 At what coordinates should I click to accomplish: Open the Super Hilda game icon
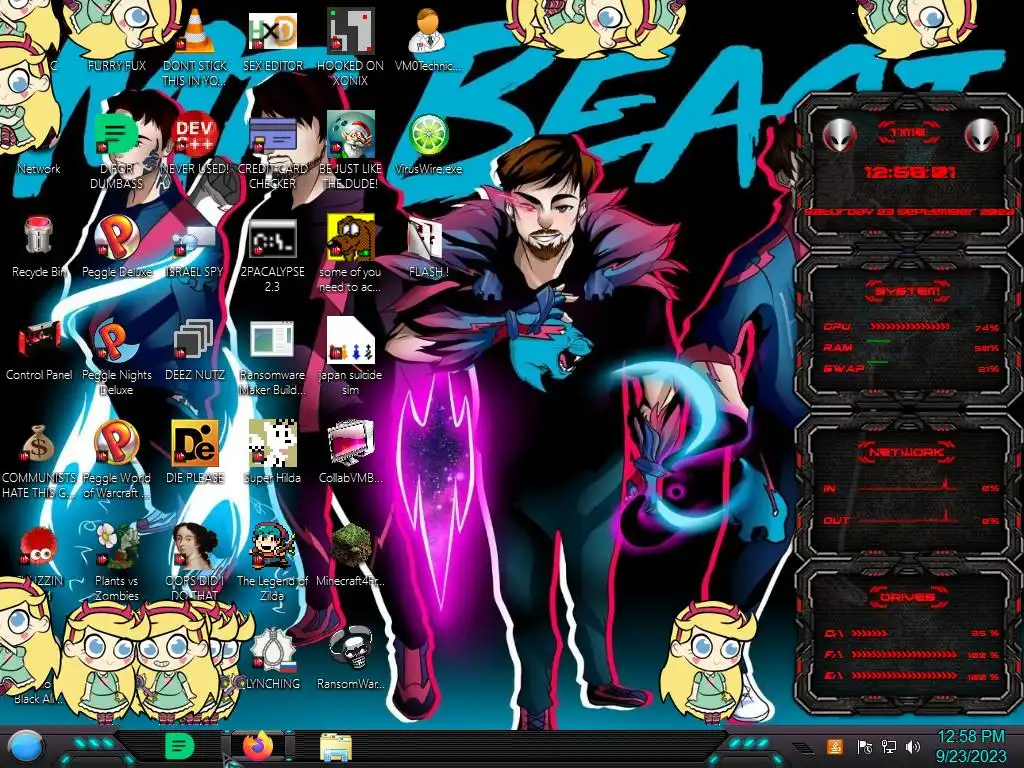tap(273, 443)
